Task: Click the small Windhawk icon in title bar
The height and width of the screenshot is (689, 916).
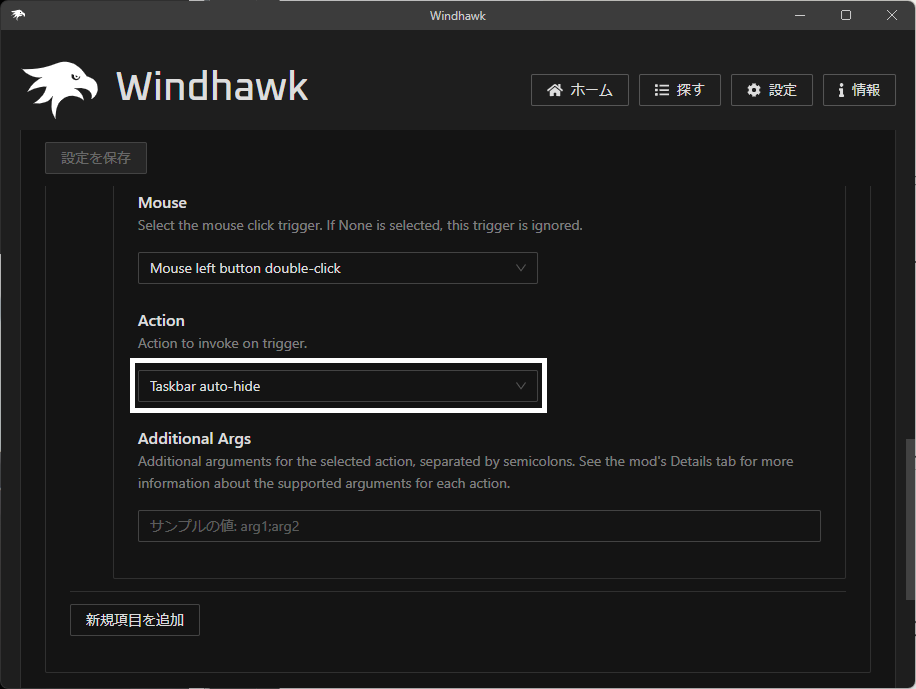Action: point(19,15)
